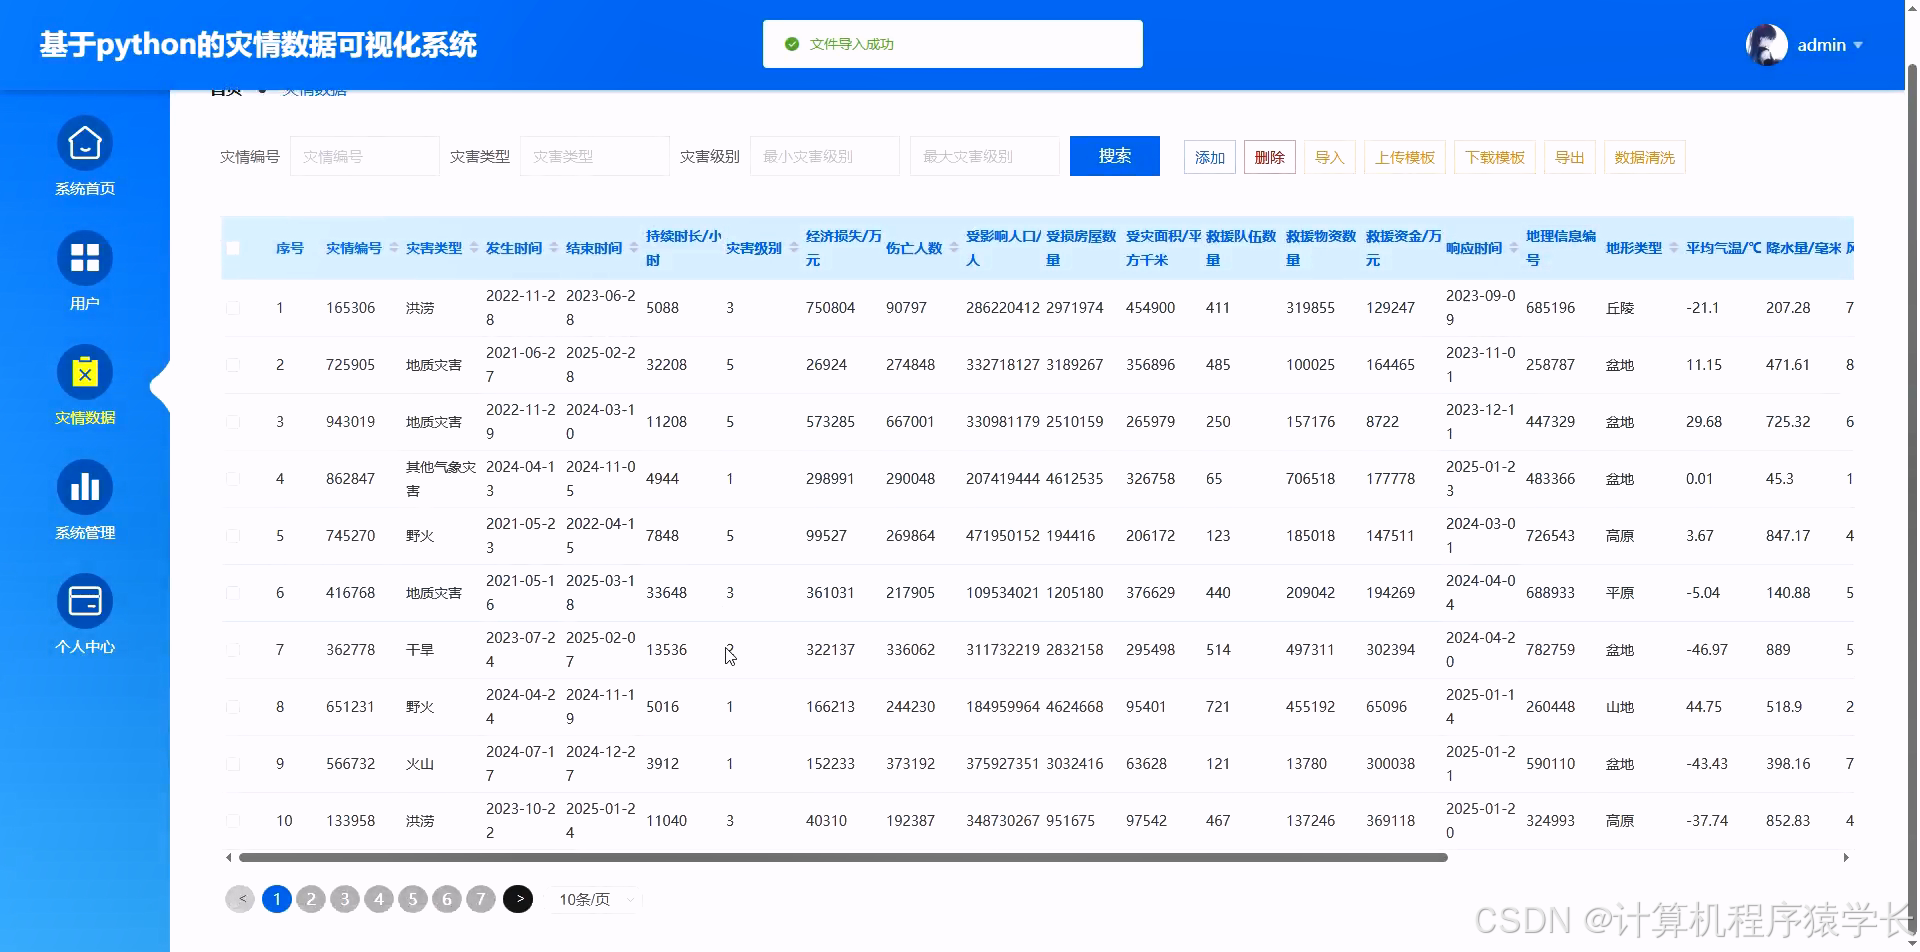
Task: Focus the 灾情编号 search field
Action: point(365,156)
